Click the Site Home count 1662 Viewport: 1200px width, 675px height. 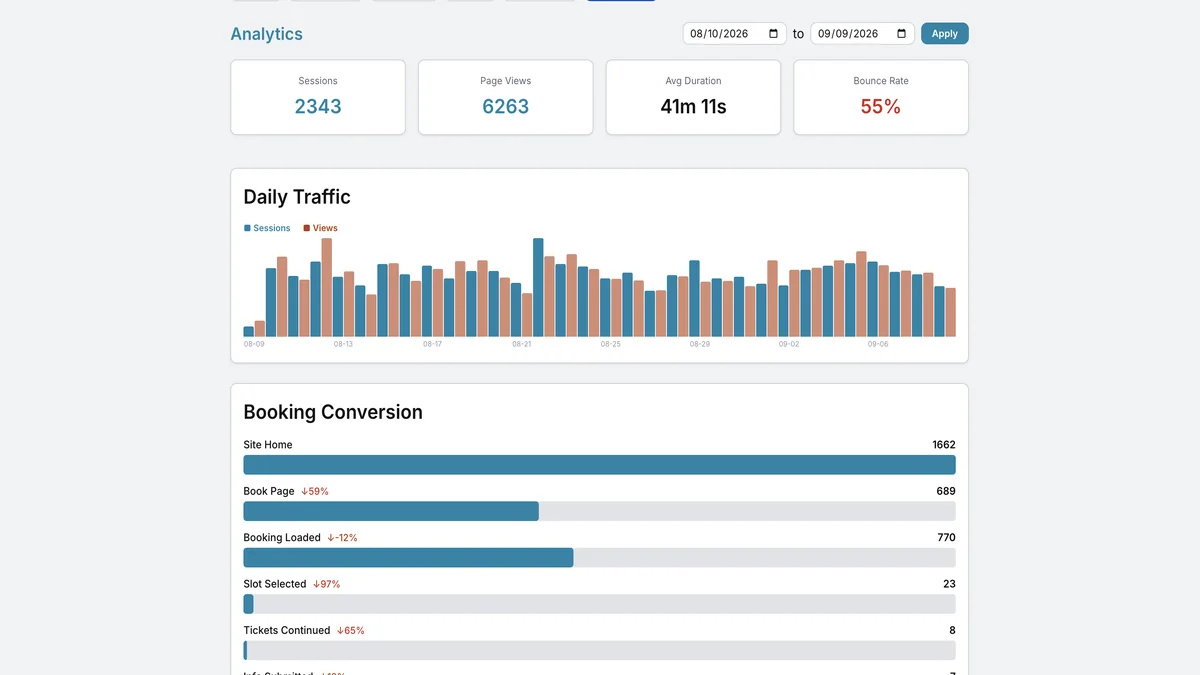pyautogui.click(x=943, y=445)
